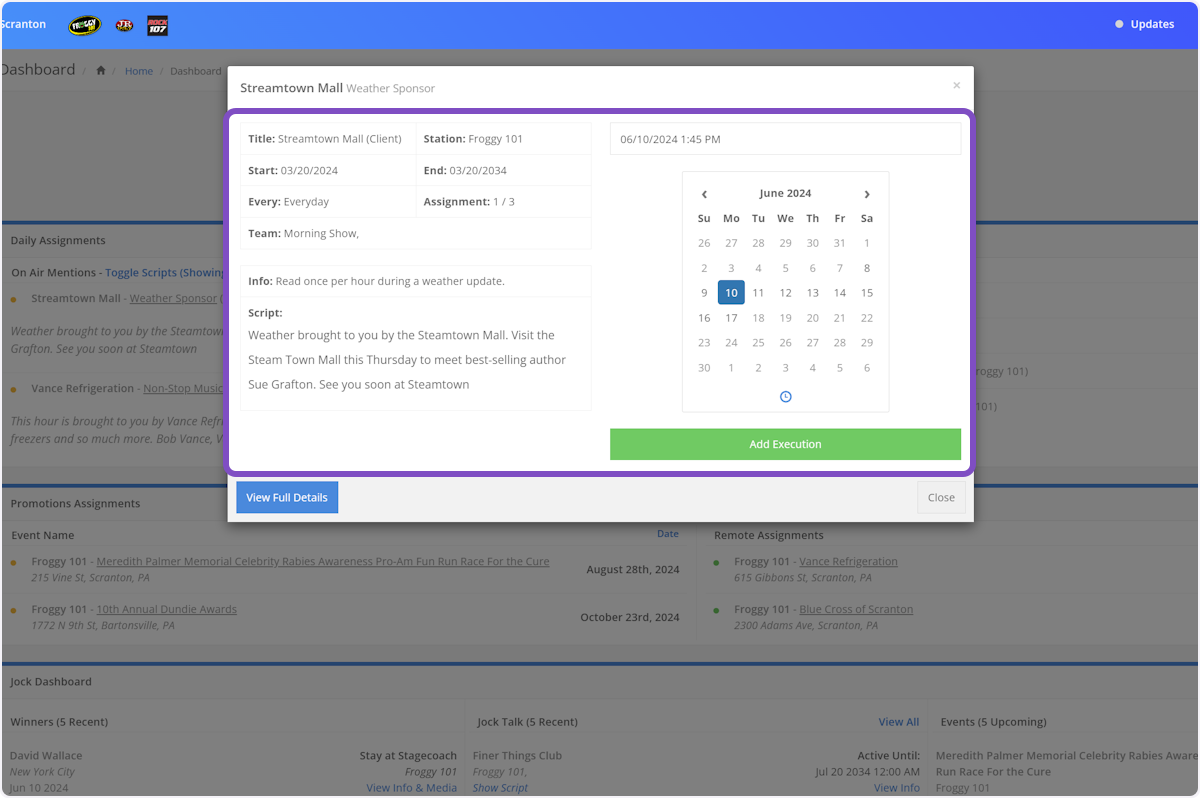The width and height of the screenshot is (1200, 798).
Task: Click the Rock 107 station logo
Action: pos(157,25)
